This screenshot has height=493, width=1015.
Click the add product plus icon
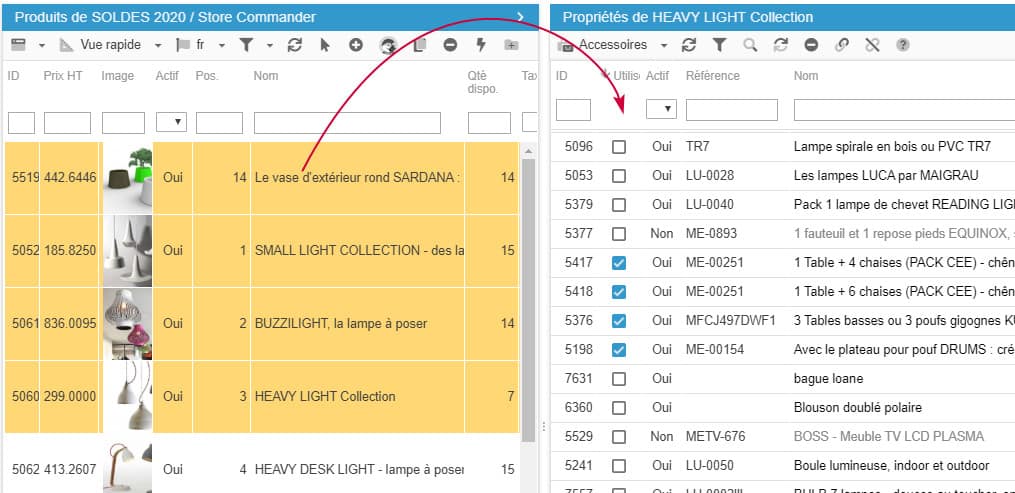[356, 45]
